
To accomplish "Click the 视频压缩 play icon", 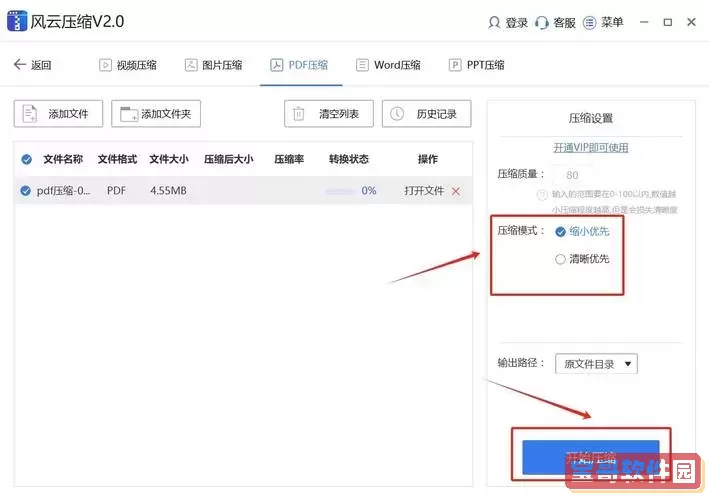I will click(x=105, y=65).
